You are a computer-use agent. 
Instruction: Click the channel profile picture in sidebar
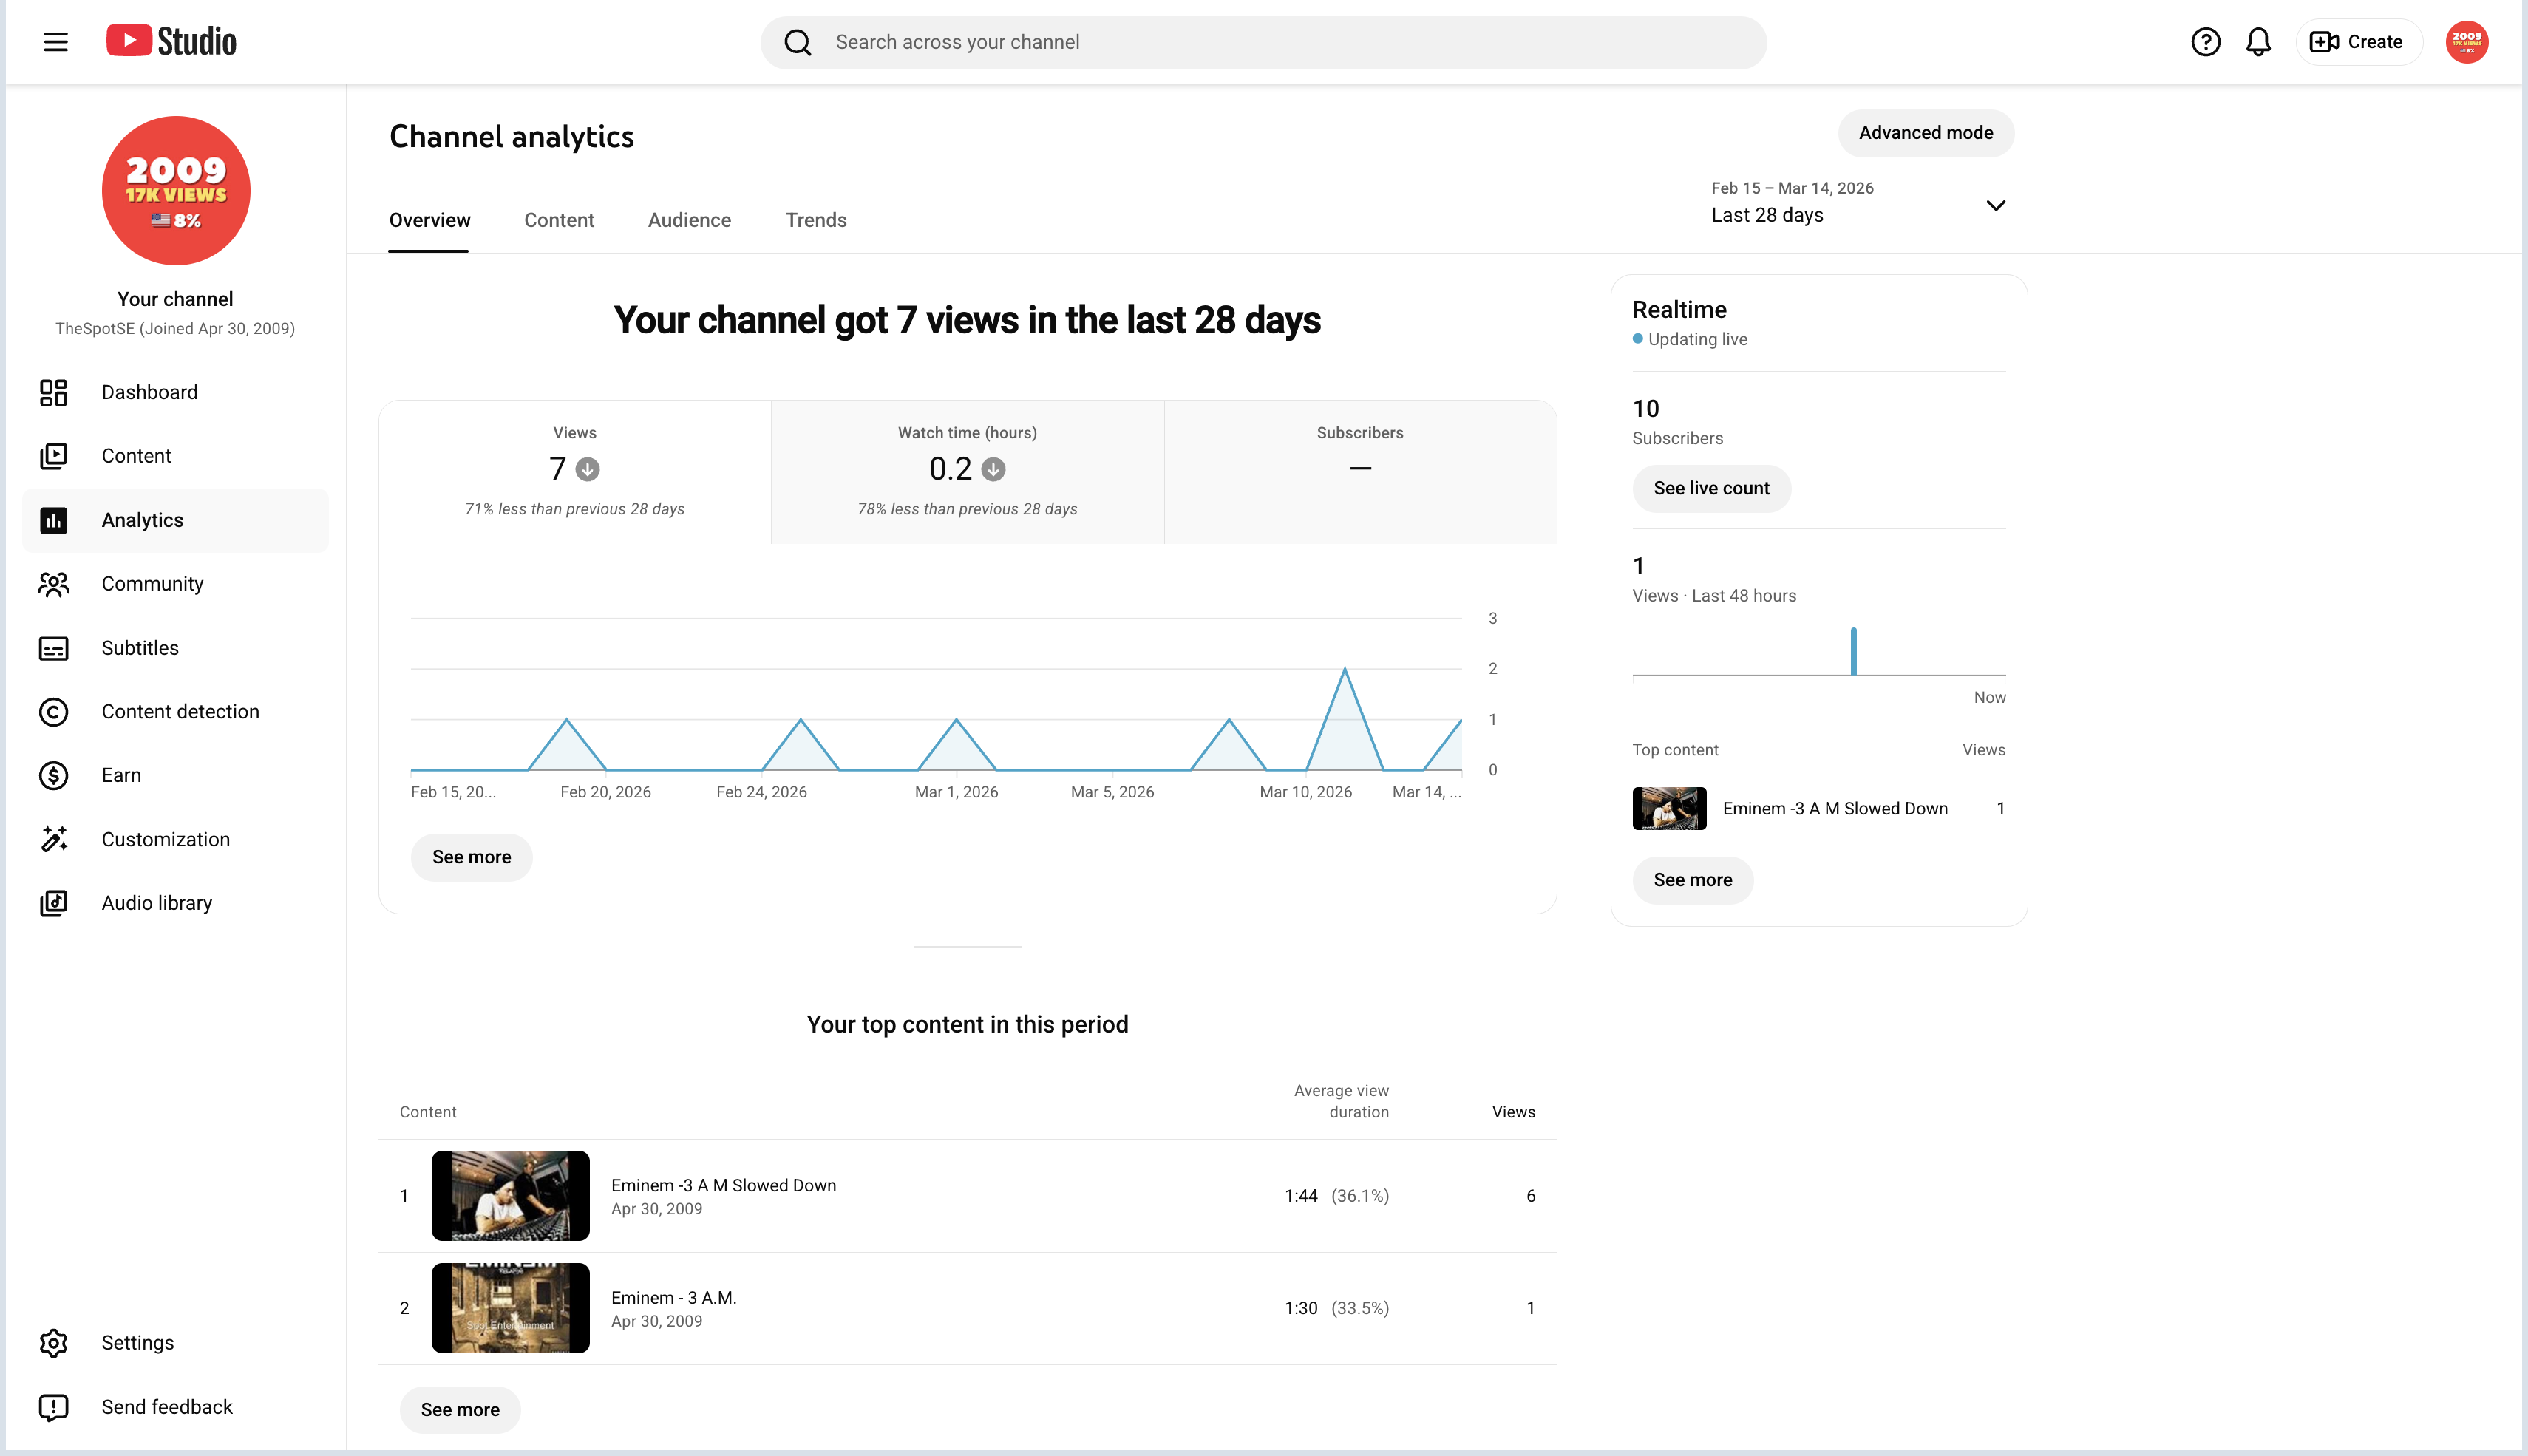coord(176,191)
